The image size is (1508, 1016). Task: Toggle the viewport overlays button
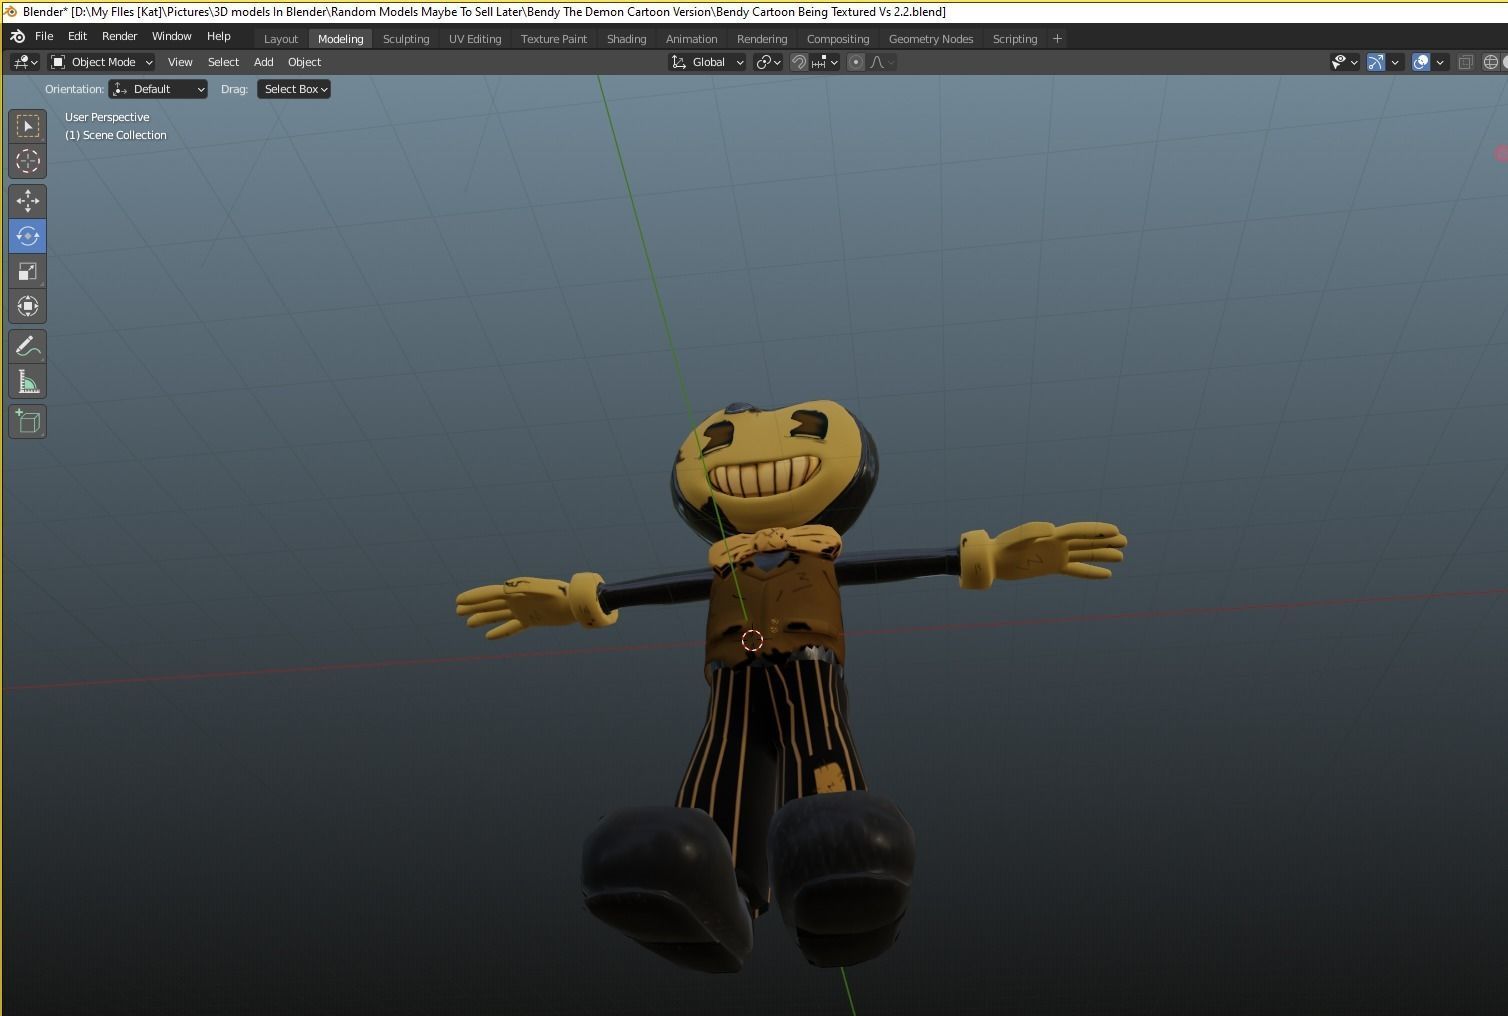[1421, 62]
